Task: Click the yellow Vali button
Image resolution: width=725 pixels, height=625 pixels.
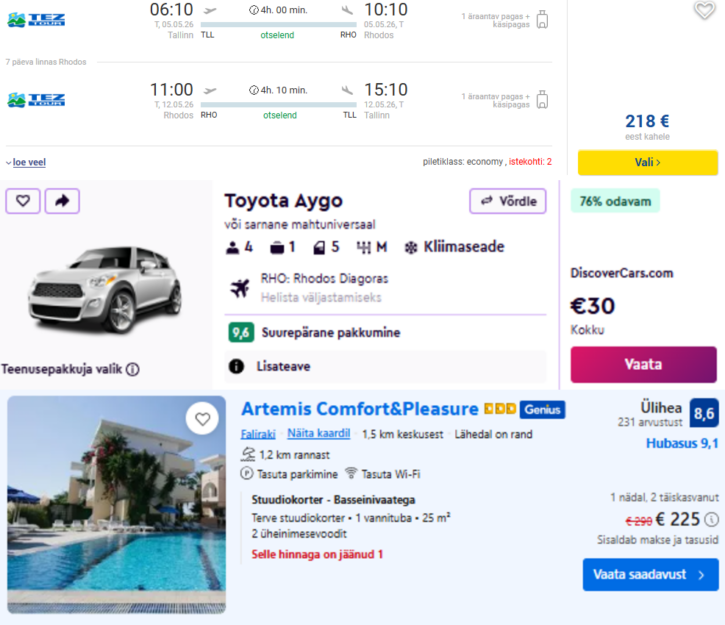Action: [648, 162]
